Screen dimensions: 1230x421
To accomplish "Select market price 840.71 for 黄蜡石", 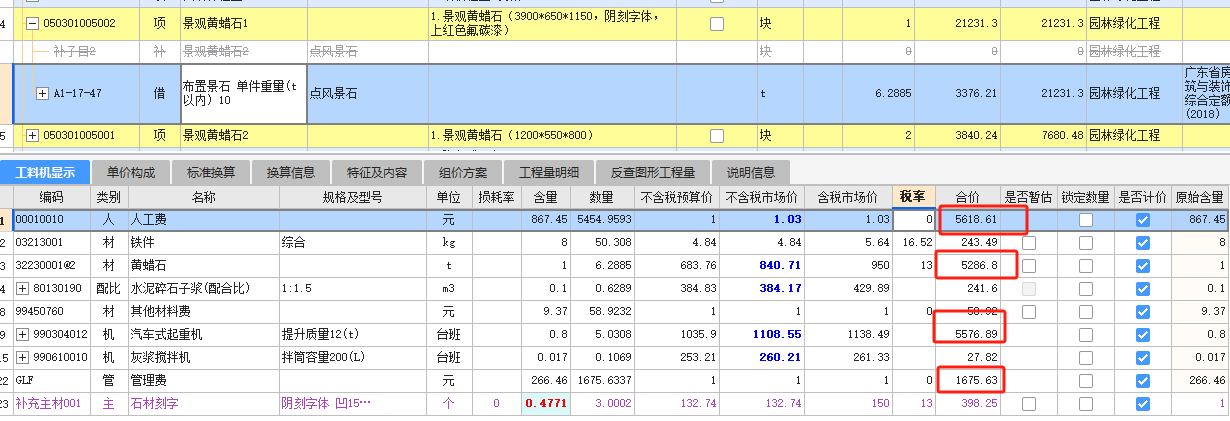I will tap(761, 265).
